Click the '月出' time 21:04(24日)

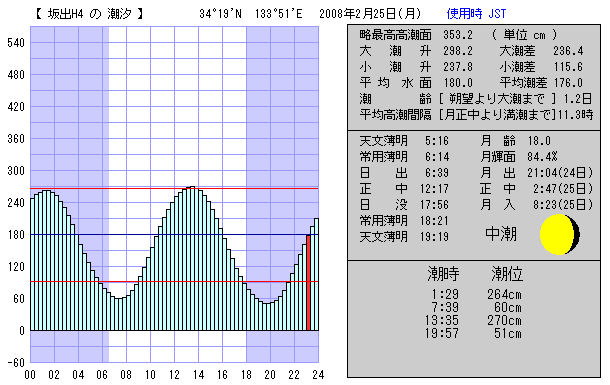560,173
